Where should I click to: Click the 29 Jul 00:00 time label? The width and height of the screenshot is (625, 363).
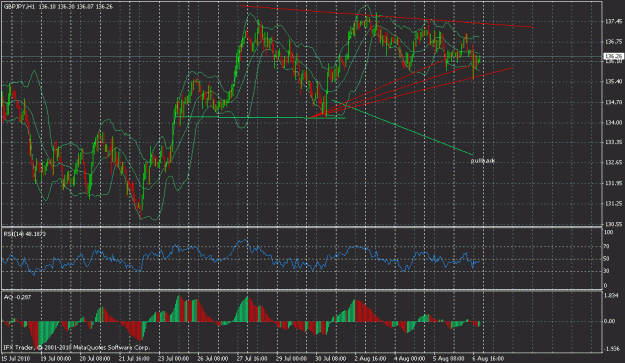coord(291,358)
